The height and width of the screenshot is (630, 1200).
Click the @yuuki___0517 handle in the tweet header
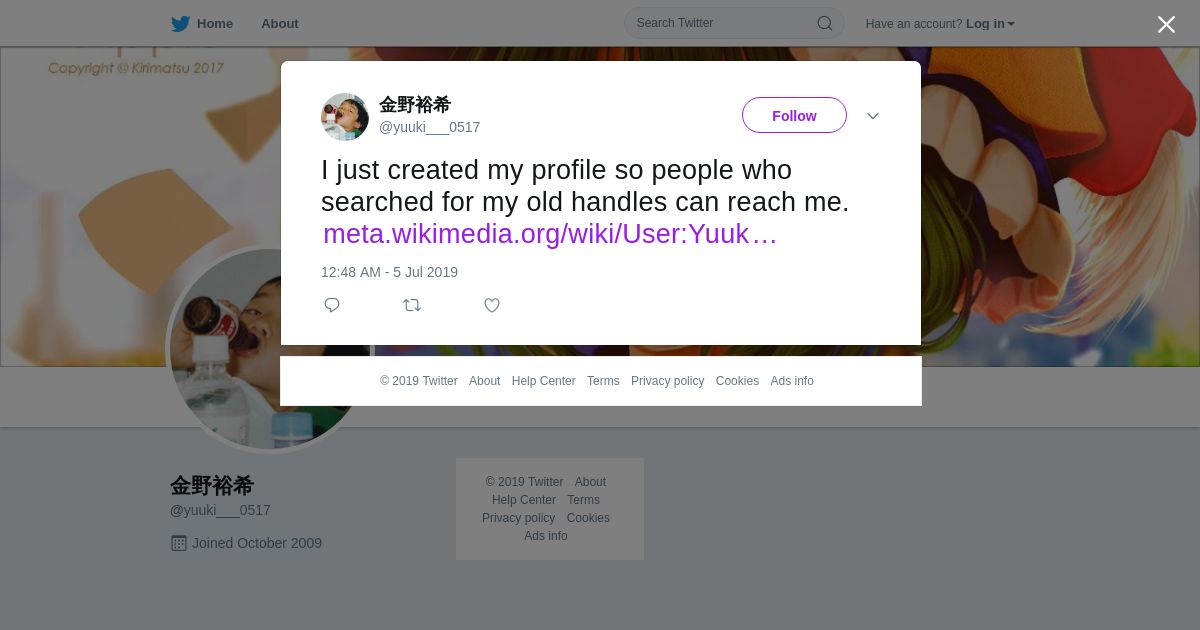[x=429, y=127]
